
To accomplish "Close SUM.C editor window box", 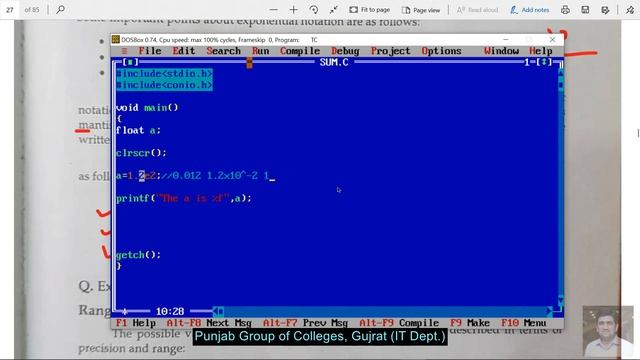I will (131, 62).
